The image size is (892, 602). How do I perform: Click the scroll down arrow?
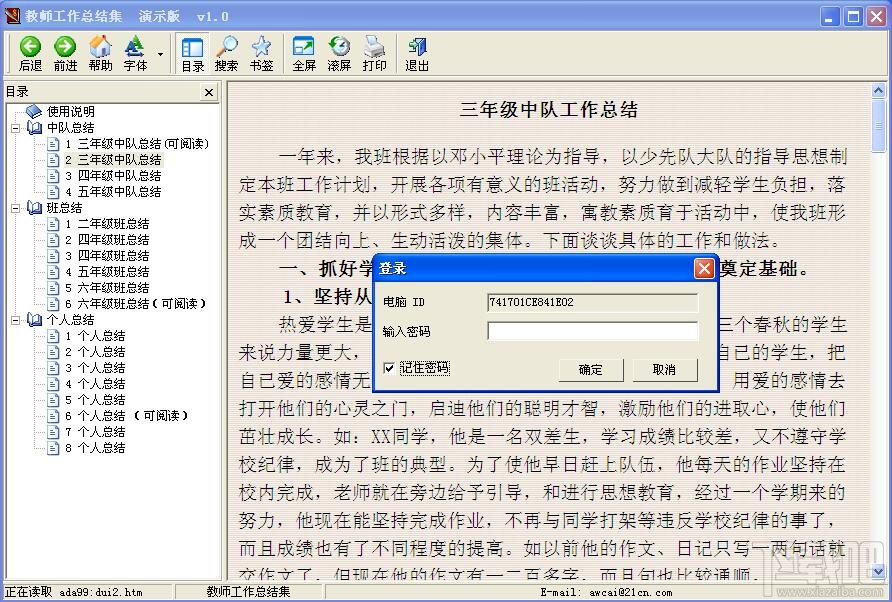pos(878,571)
